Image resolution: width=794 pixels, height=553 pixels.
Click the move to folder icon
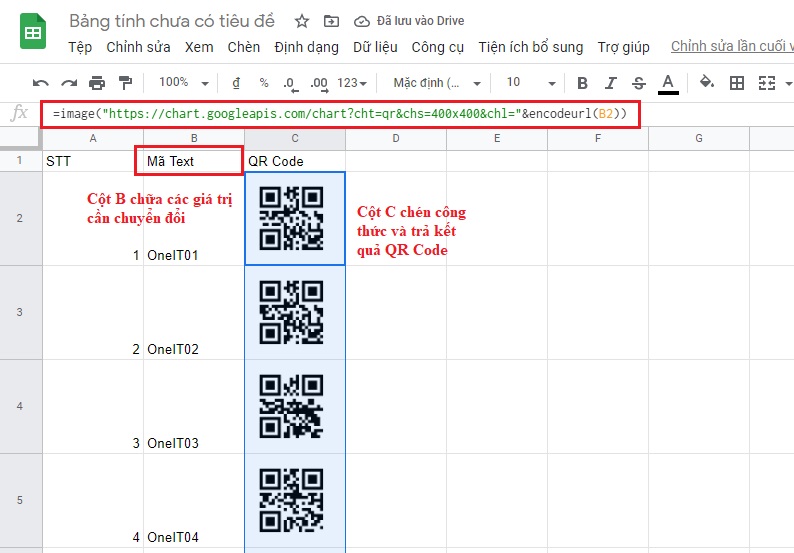[331, 21]
